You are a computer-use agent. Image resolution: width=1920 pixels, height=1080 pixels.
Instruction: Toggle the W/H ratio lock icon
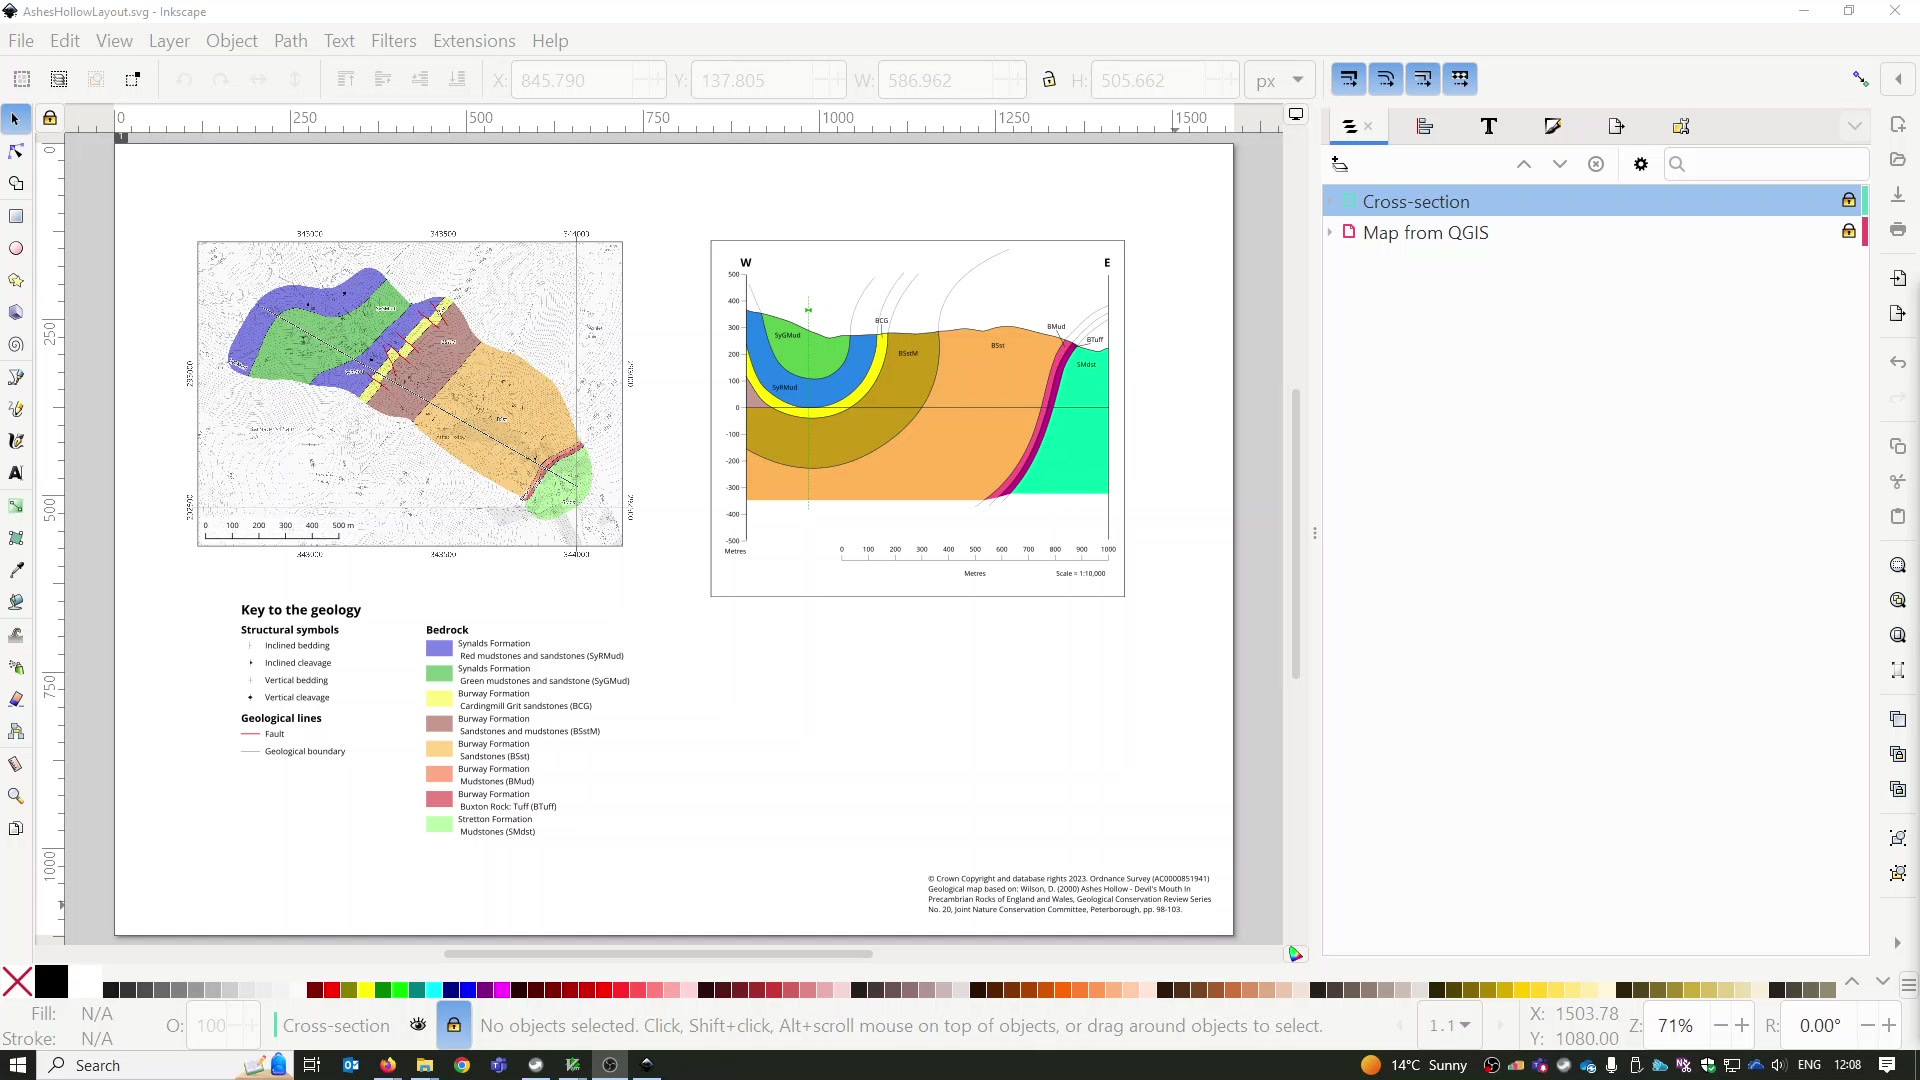[x=1049, y=80]
